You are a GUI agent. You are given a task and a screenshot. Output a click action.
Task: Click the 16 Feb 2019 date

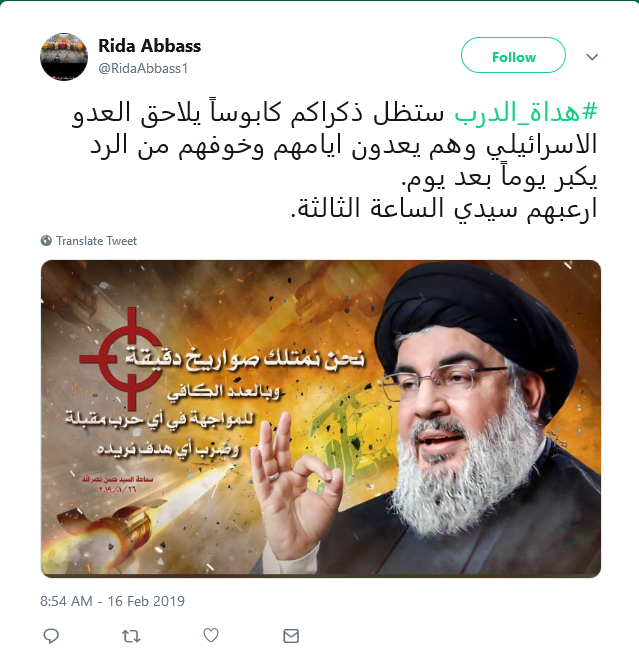[x=146, y=601]
